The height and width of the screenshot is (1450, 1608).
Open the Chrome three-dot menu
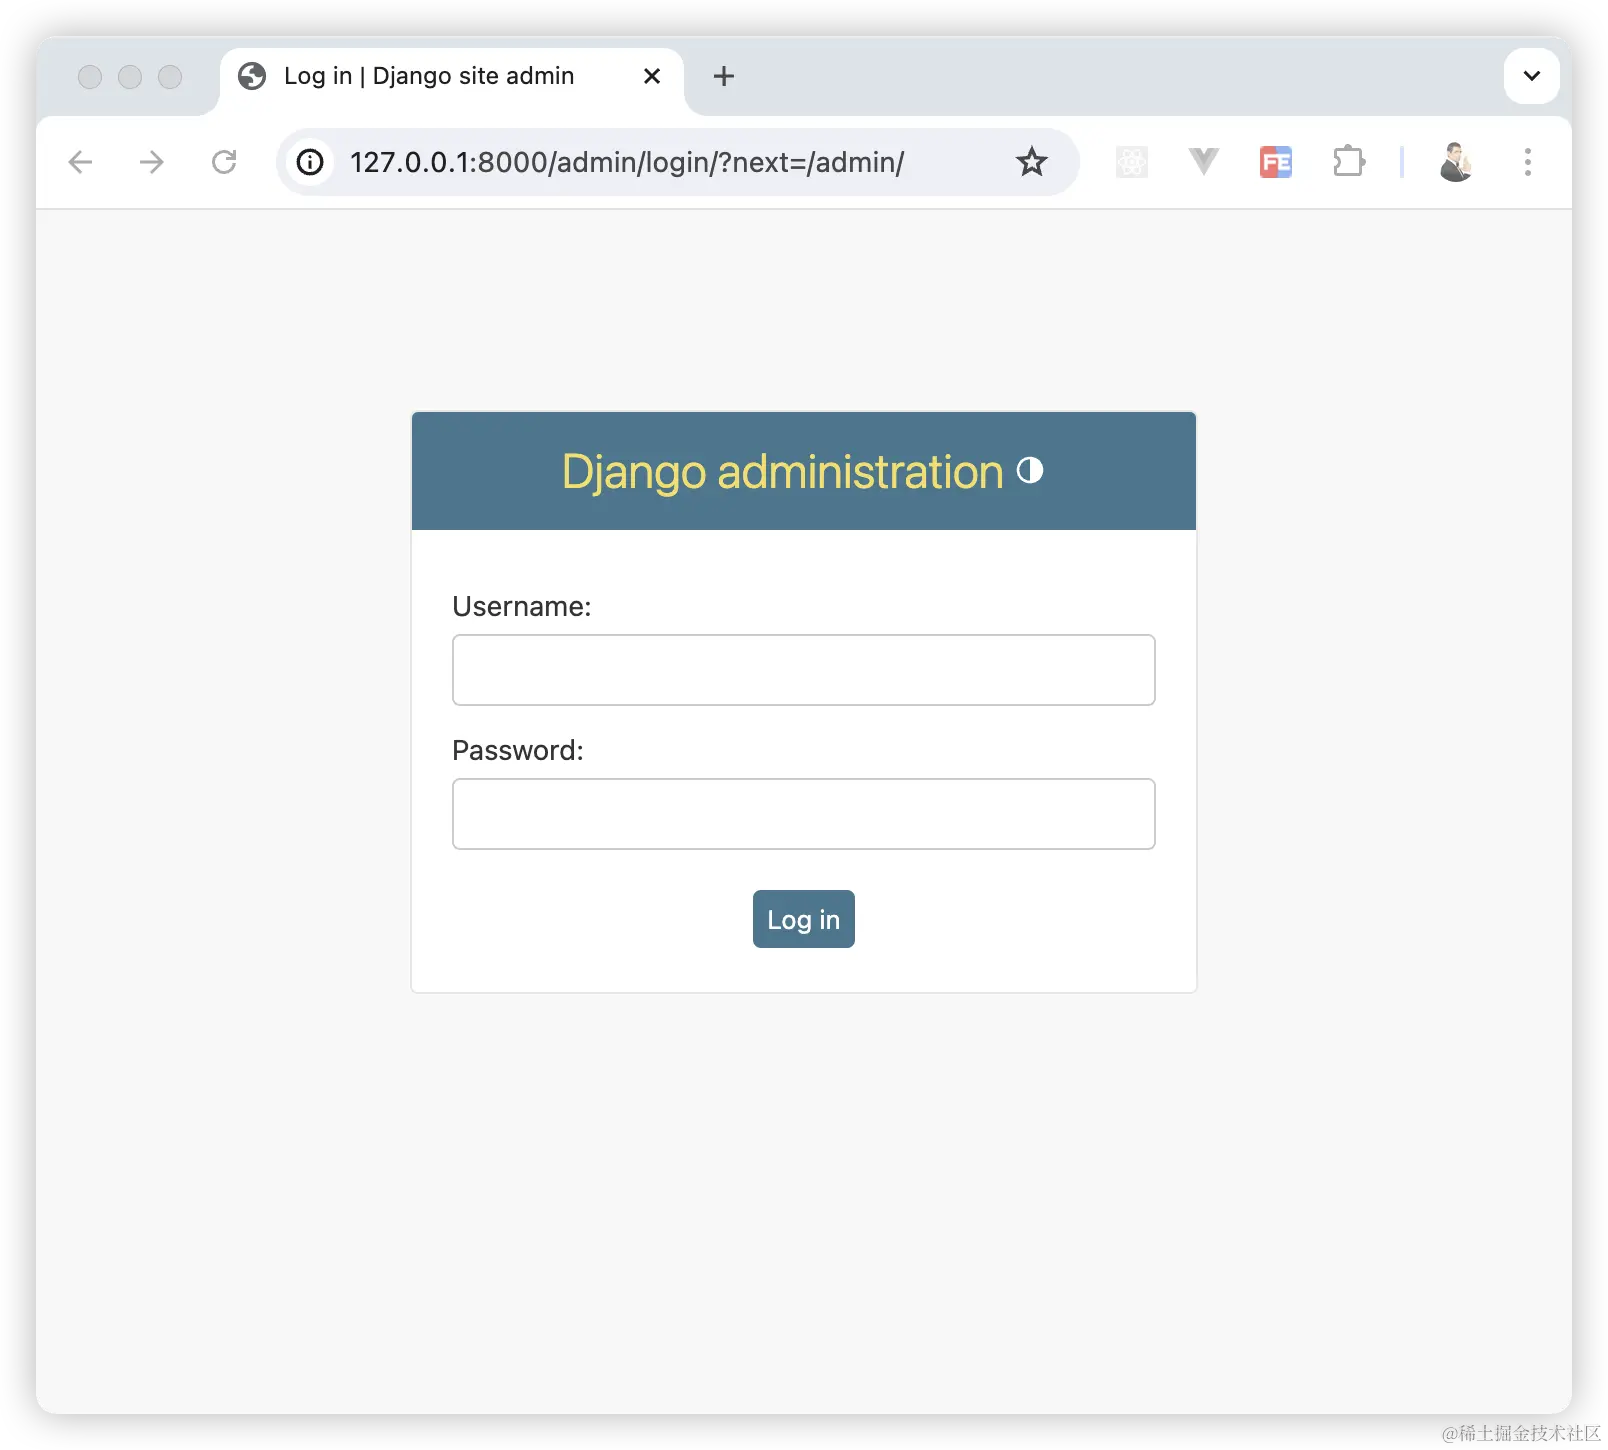click(x=1528, y=162)
